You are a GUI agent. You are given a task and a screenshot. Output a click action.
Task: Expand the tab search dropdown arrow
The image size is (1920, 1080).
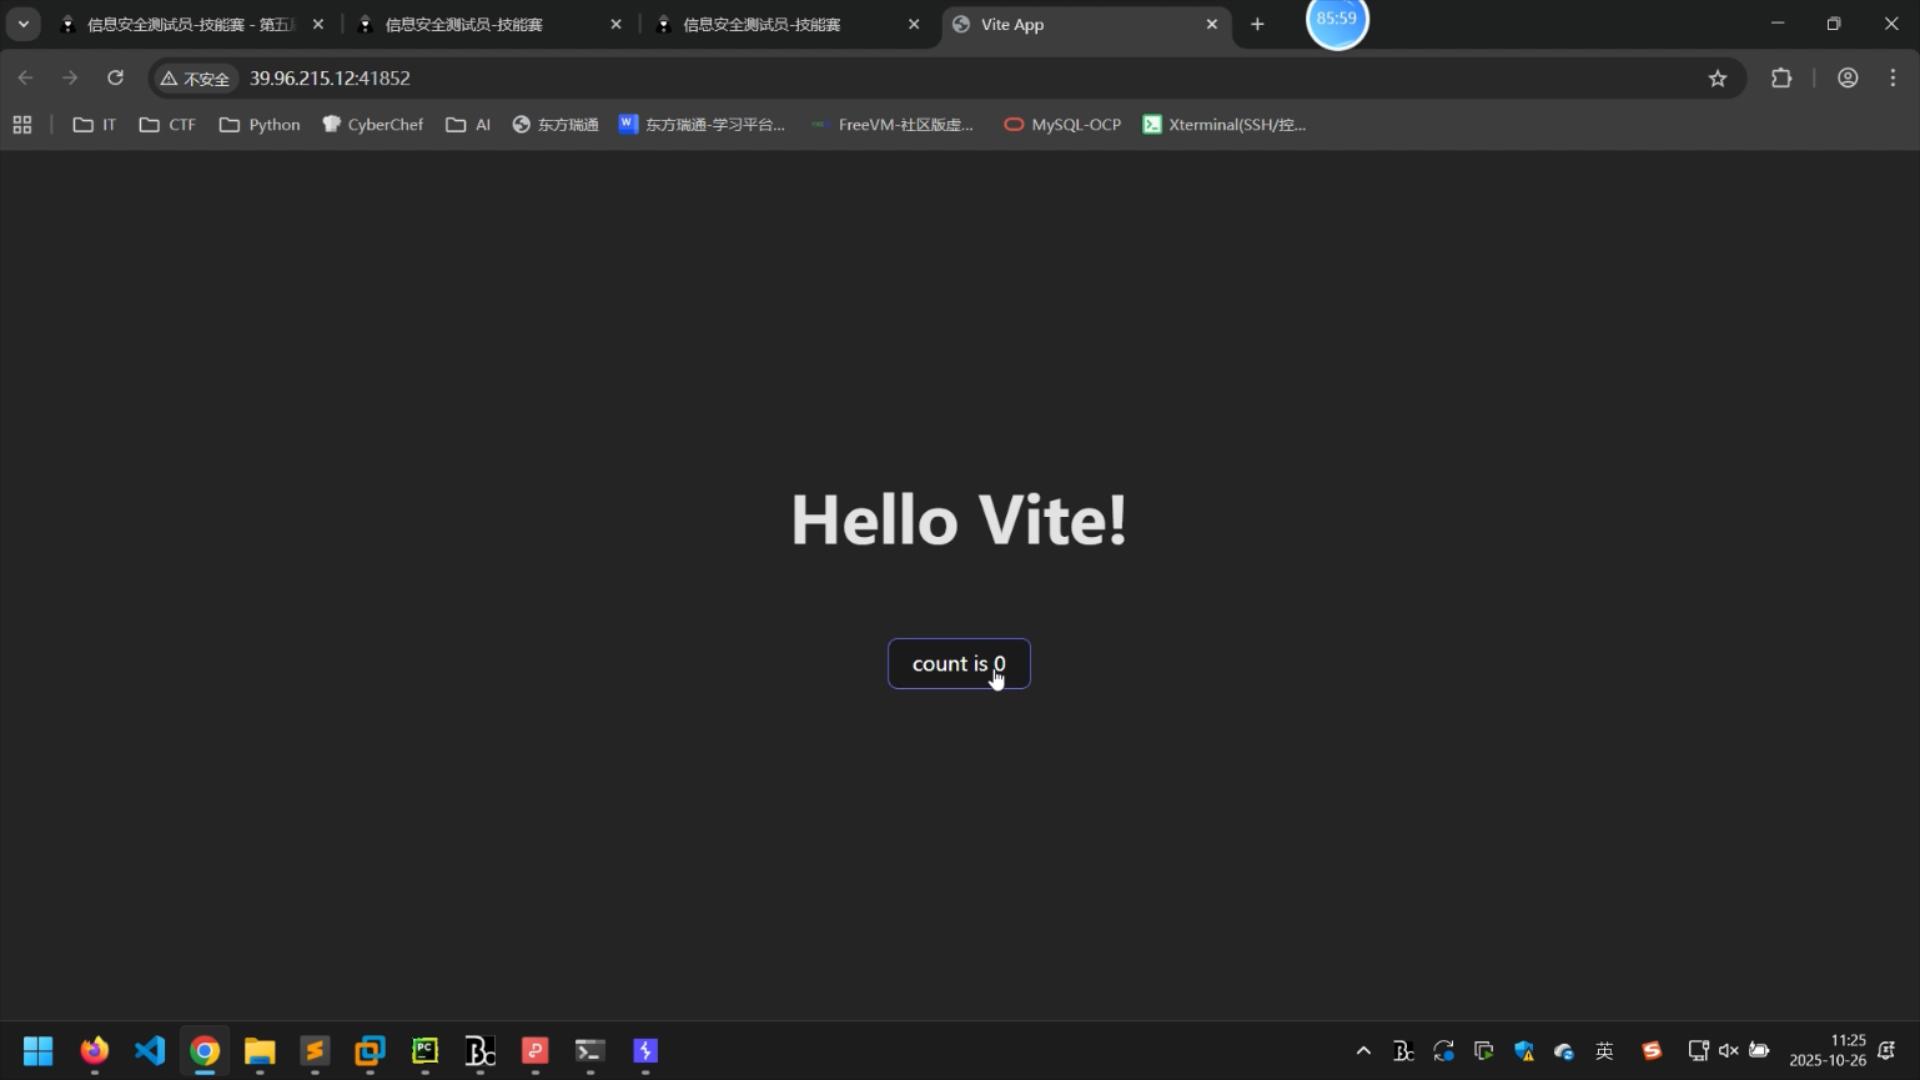point(23,24)
